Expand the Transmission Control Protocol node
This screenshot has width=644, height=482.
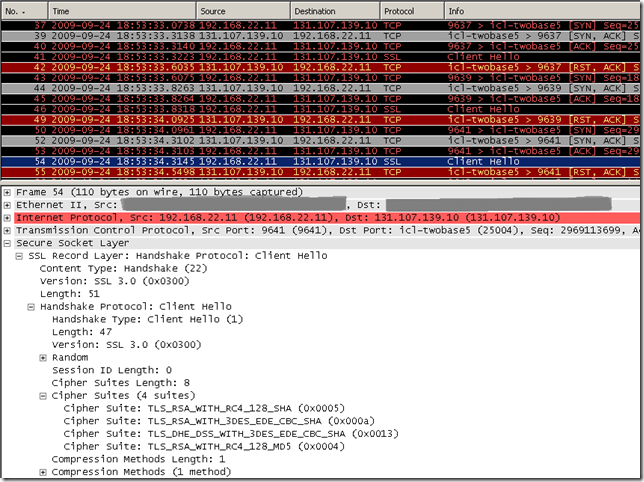click(7, 230)
